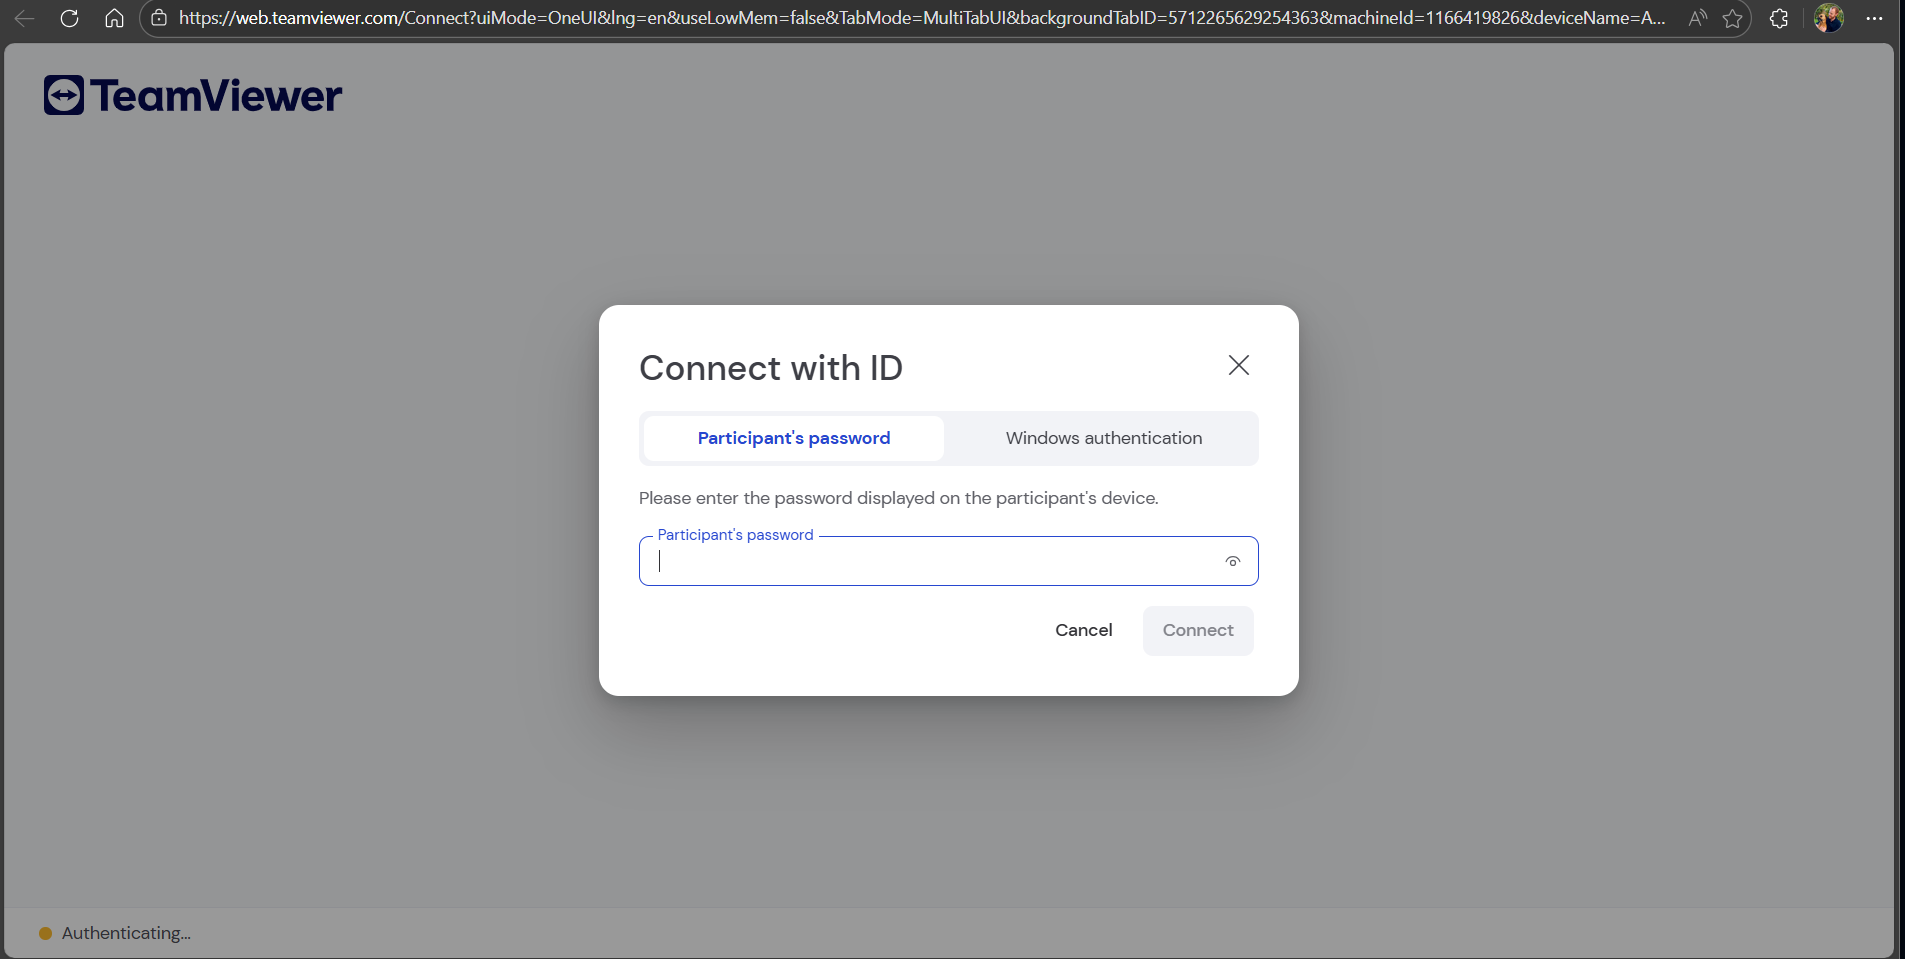Click the Cancel button
This screenshot has height=959, width=1905.
(x=1084, y=630)
